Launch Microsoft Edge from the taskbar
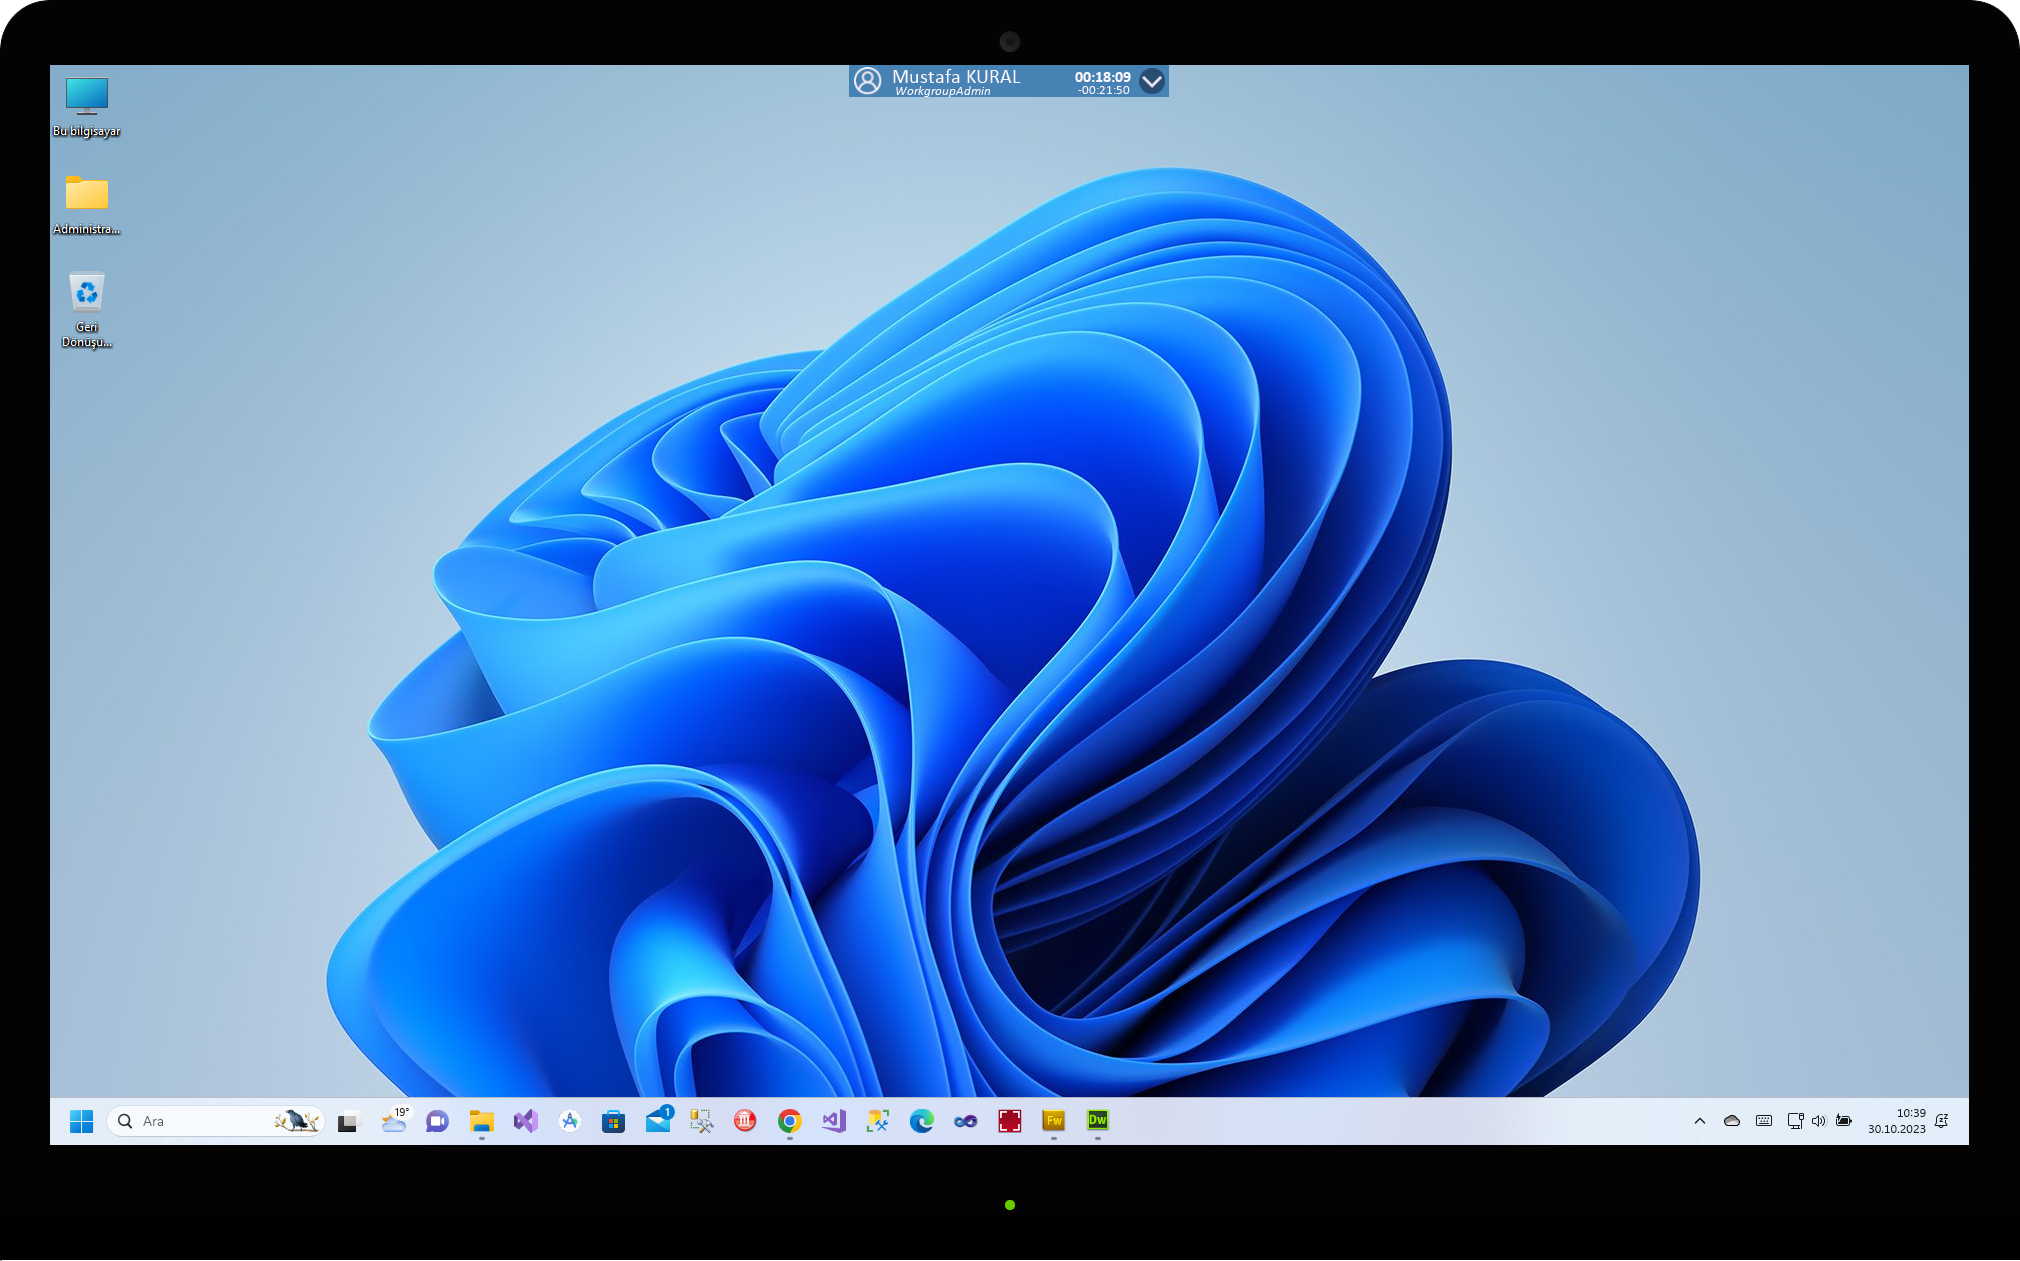2020x1261 pixels. (x=922, y=1121)
